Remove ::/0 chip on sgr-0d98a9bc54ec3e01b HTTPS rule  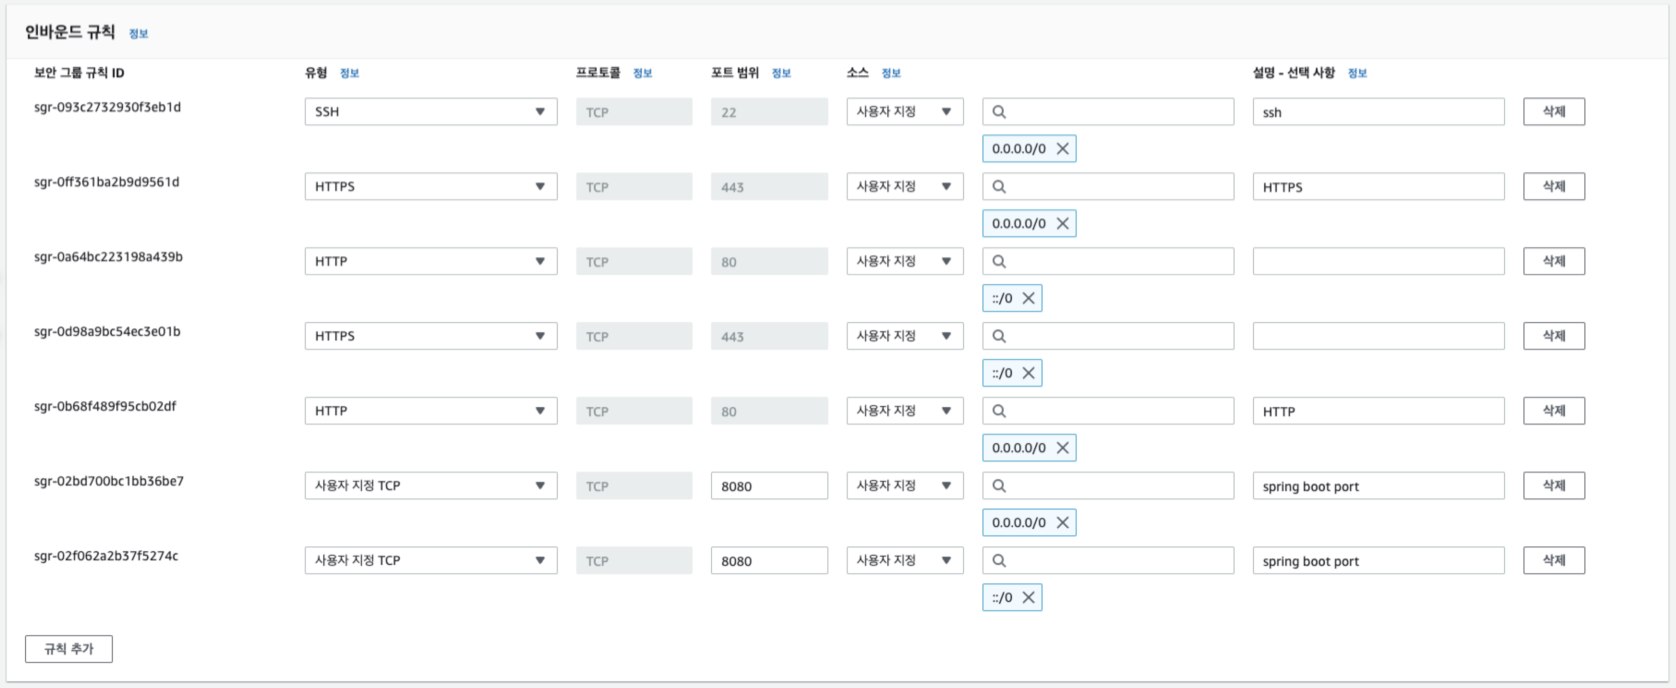pyautogui.click(x=1028, y=373)
